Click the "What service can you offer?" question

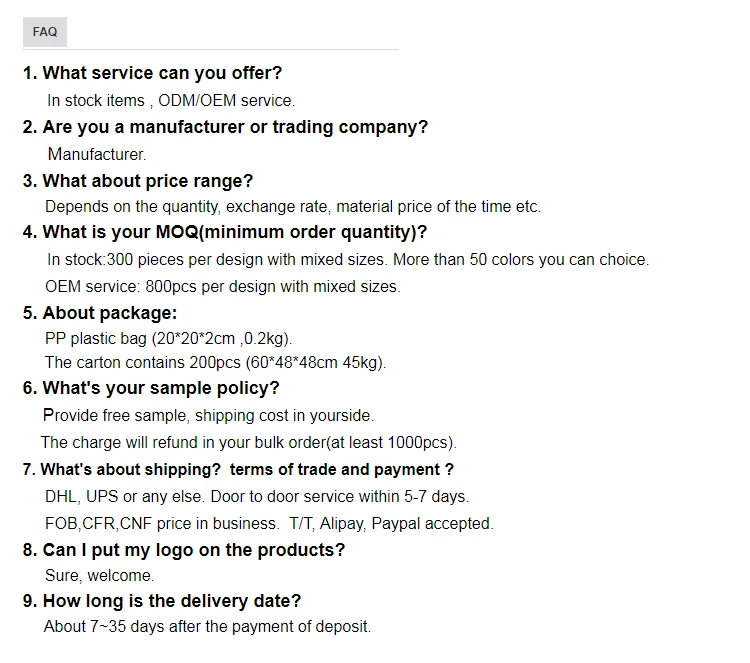tap(153, 73)
